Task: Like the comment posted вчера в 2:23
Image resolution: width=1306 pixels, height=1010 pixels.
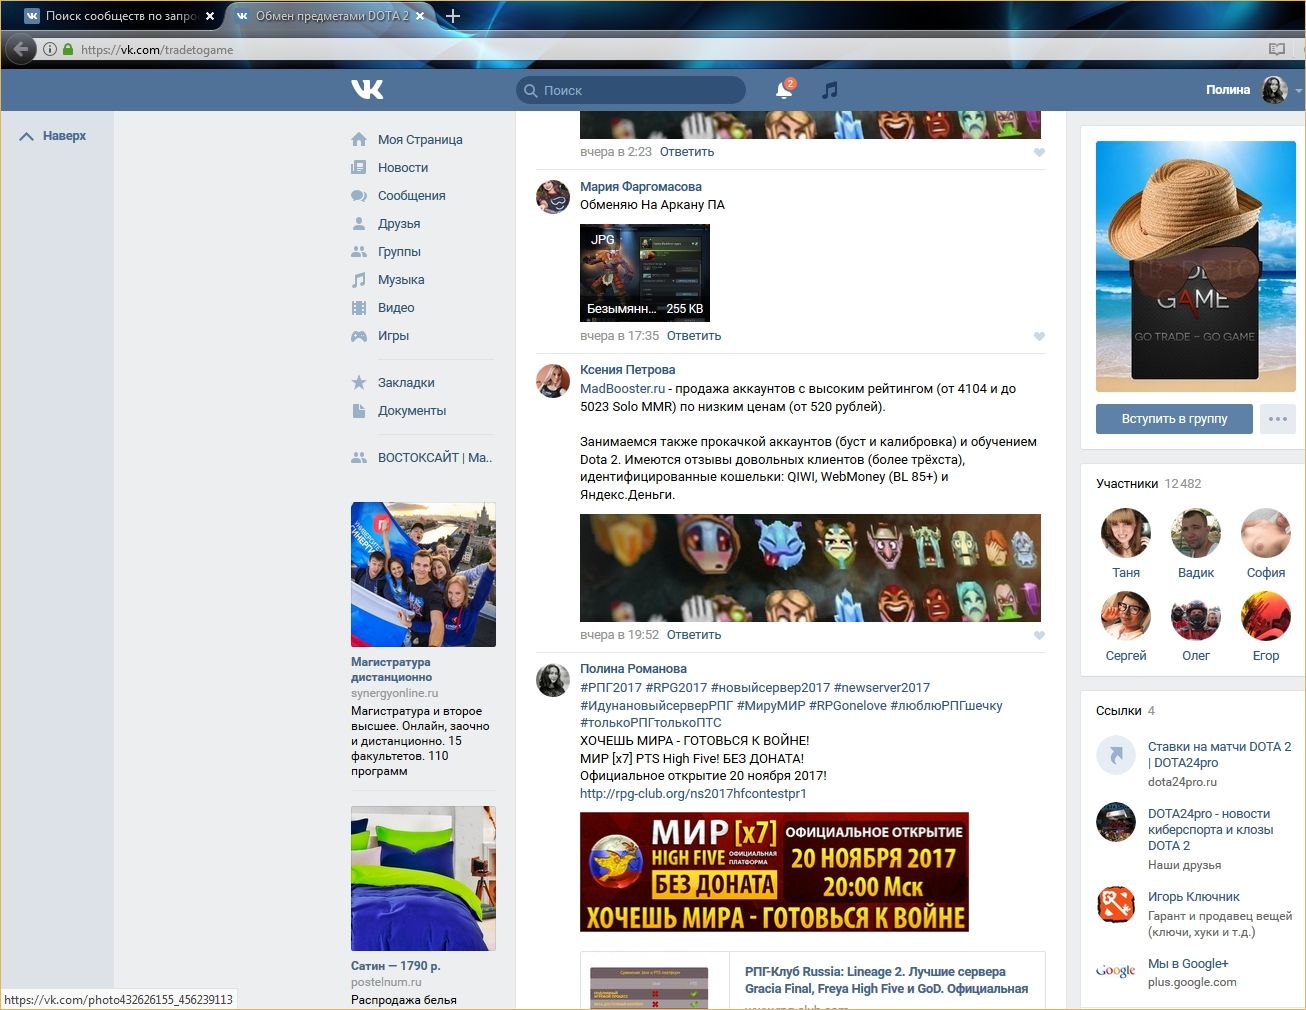Action: (x=1039, y=153)
